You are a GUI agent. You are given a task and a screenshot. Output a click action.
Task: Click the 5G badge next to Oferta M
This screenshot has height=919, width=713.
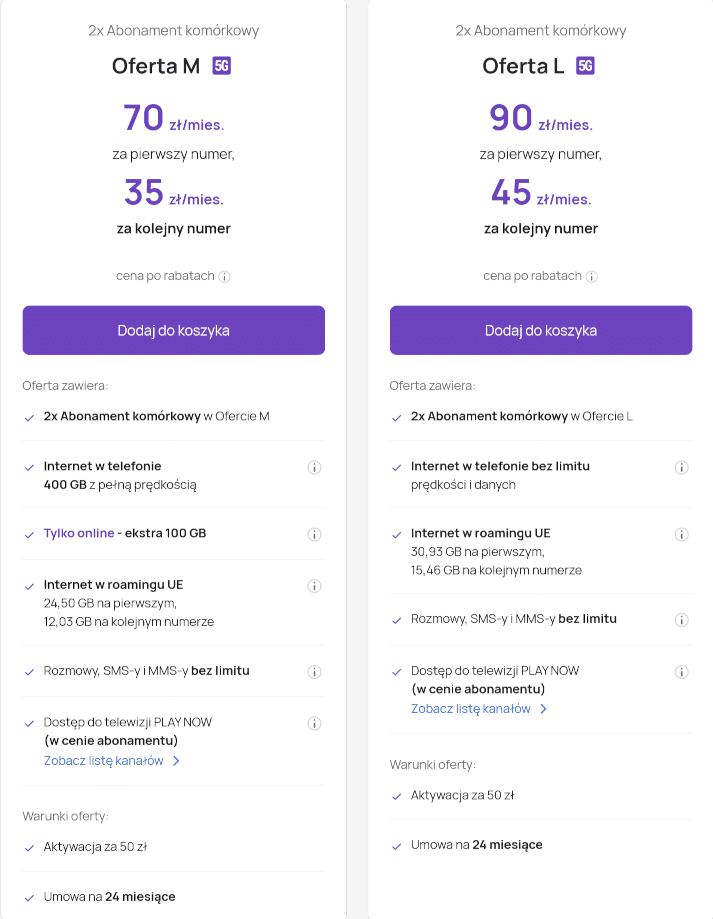tap(221, 66)
